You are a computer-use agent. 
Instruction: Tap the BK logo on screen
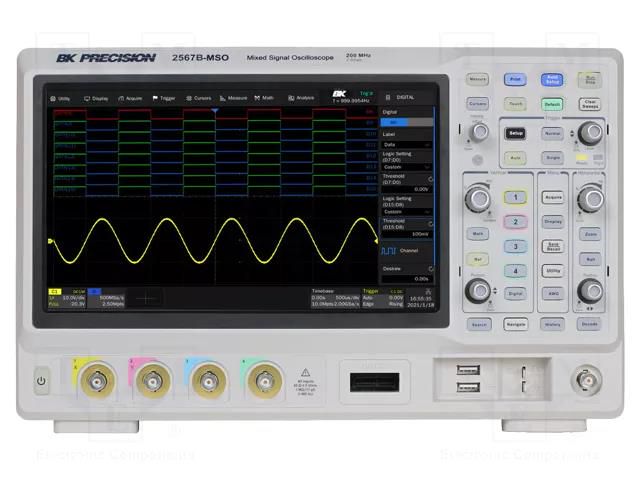pos(339,93)
